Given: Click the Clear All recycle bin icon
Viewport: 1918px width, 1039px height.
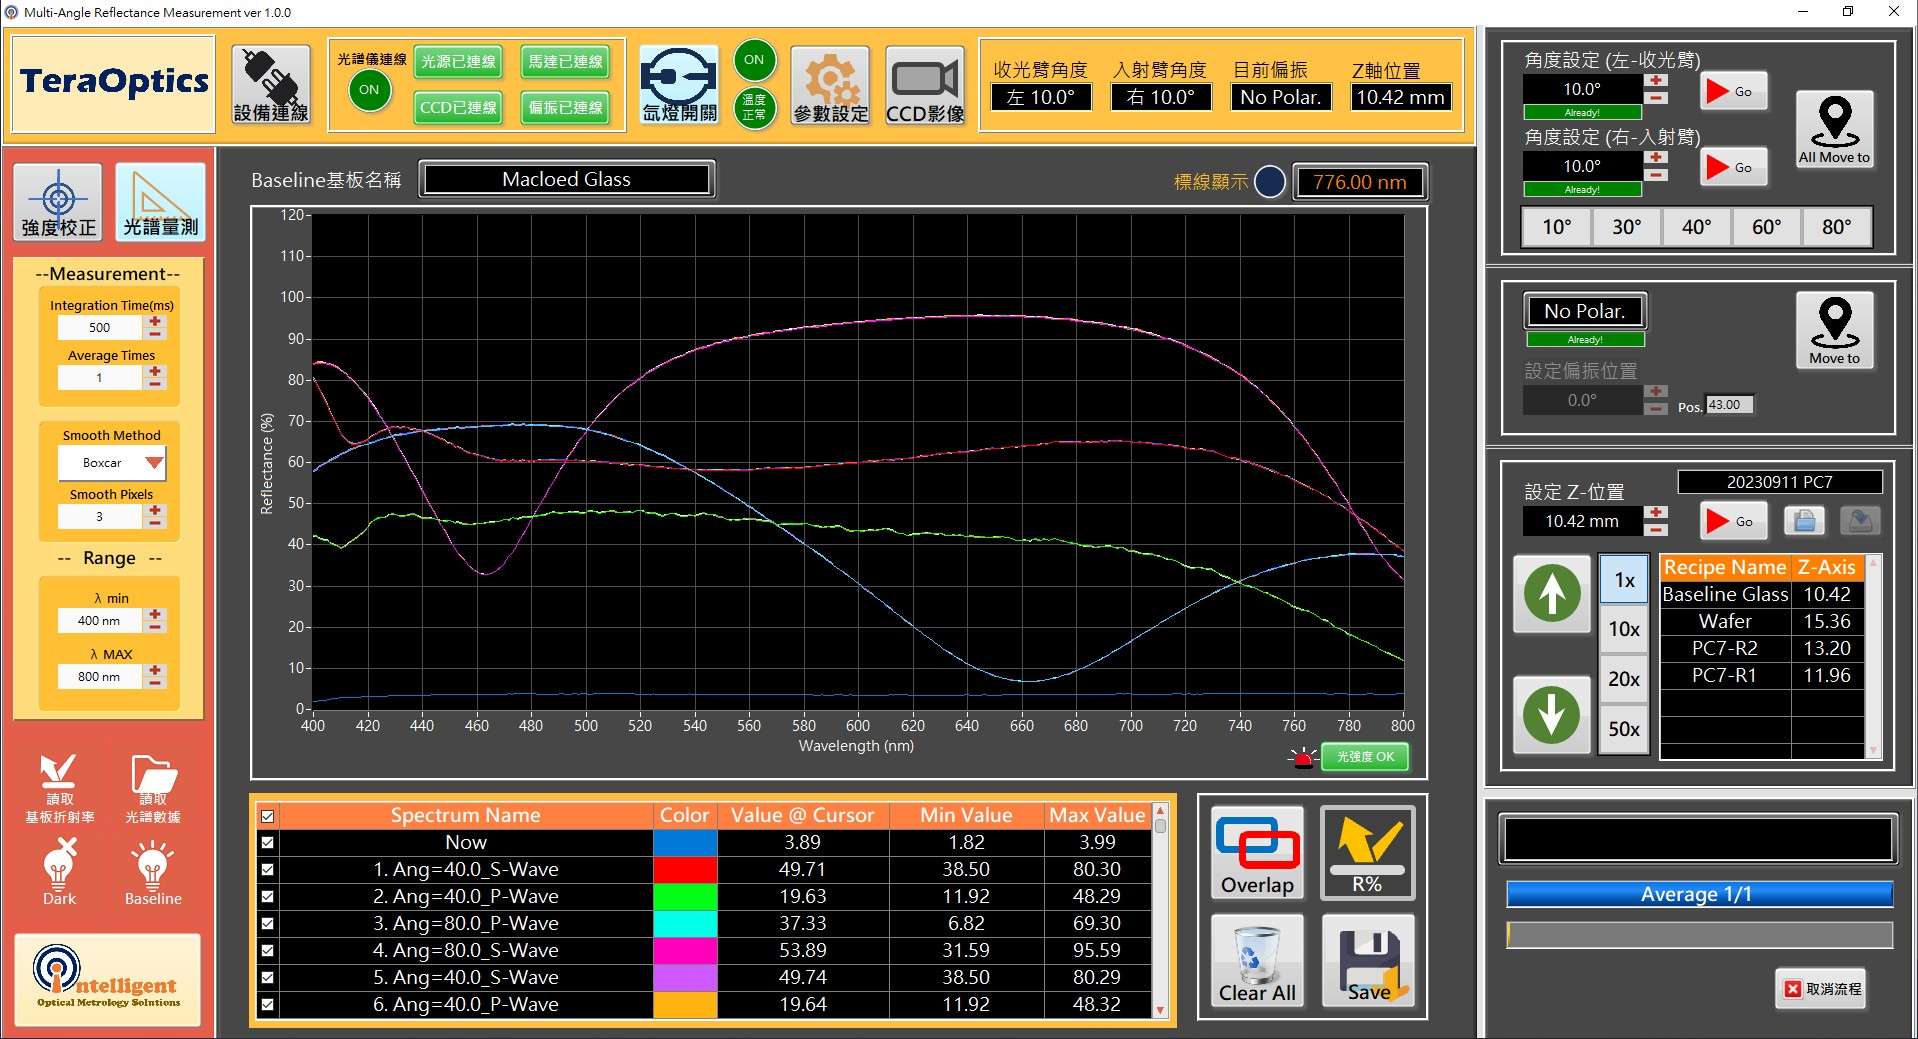Looking at the screenshot, I should 1257,961.
